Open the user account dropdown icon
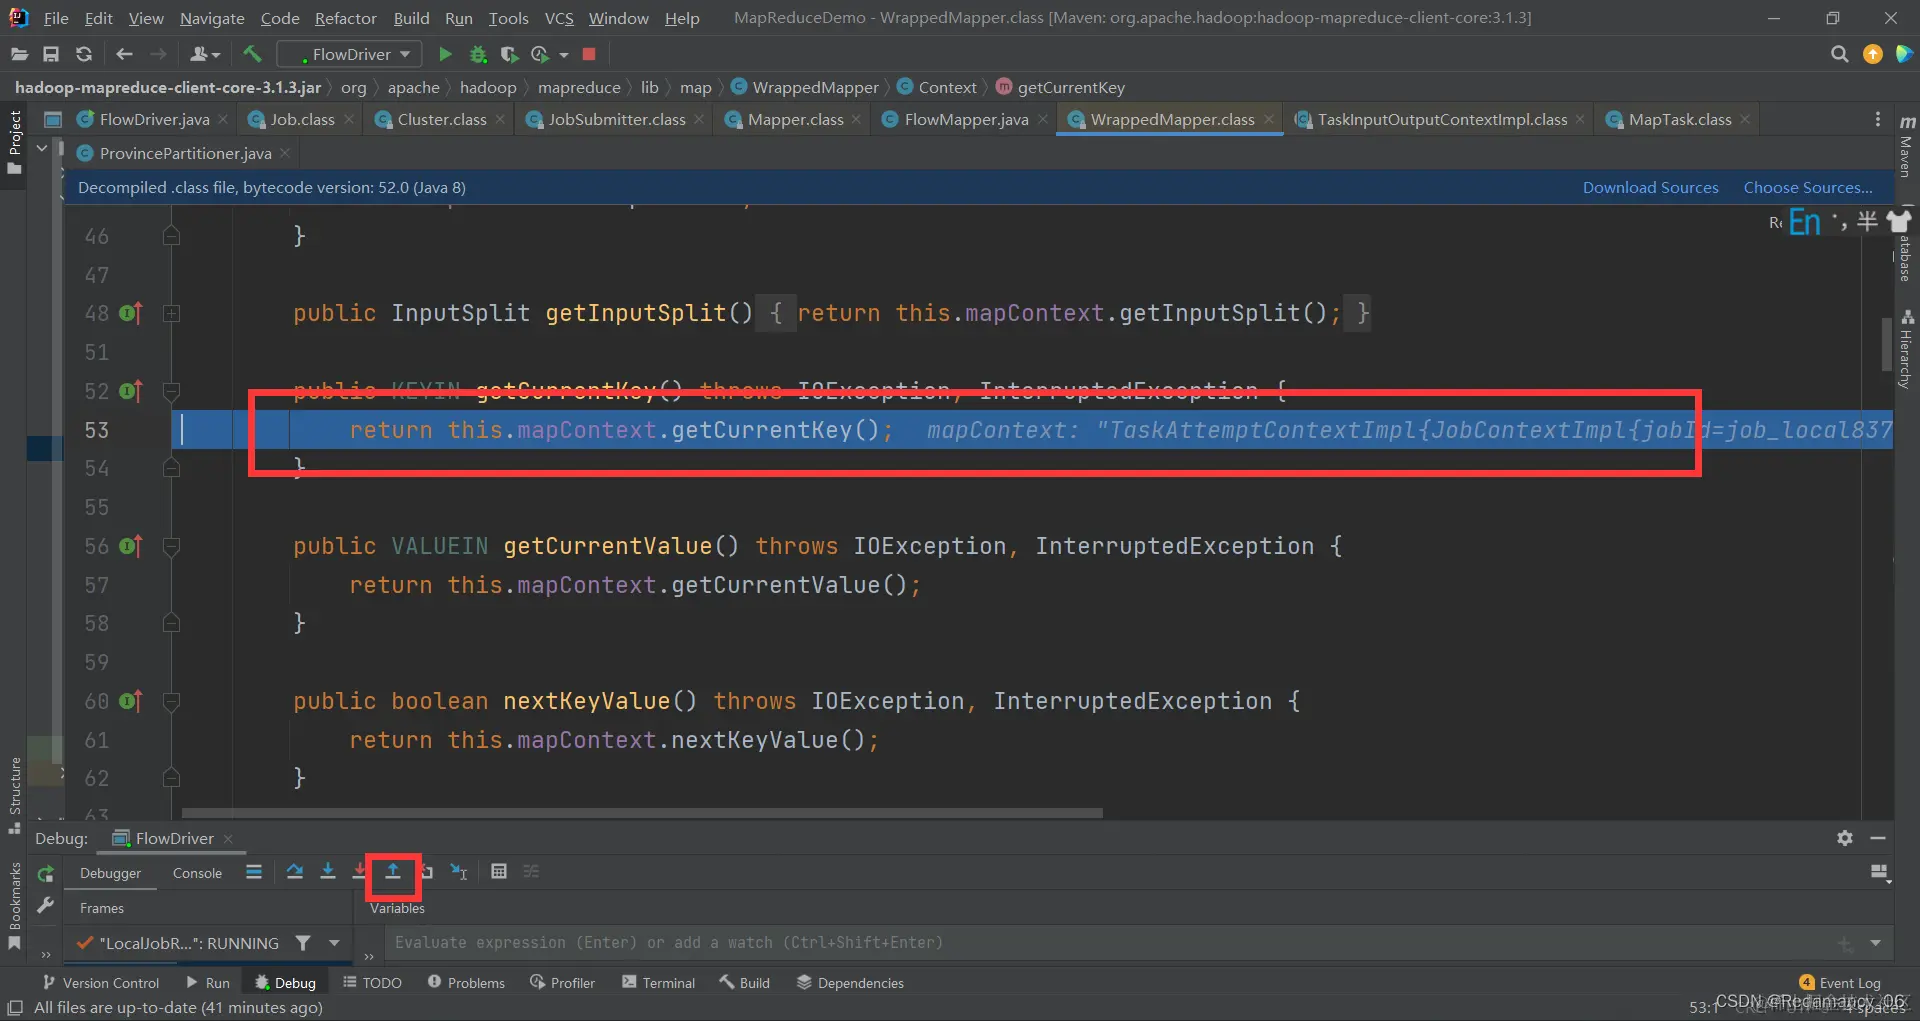Viewport: 1920px width, 1021px height. click(x=204, y=54)
